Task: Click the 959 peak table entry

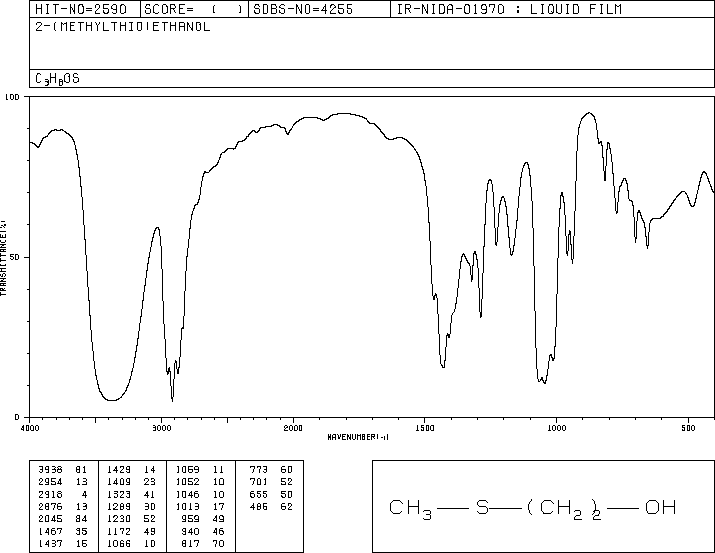Action: pyautogui.click(x=202, y=519)
